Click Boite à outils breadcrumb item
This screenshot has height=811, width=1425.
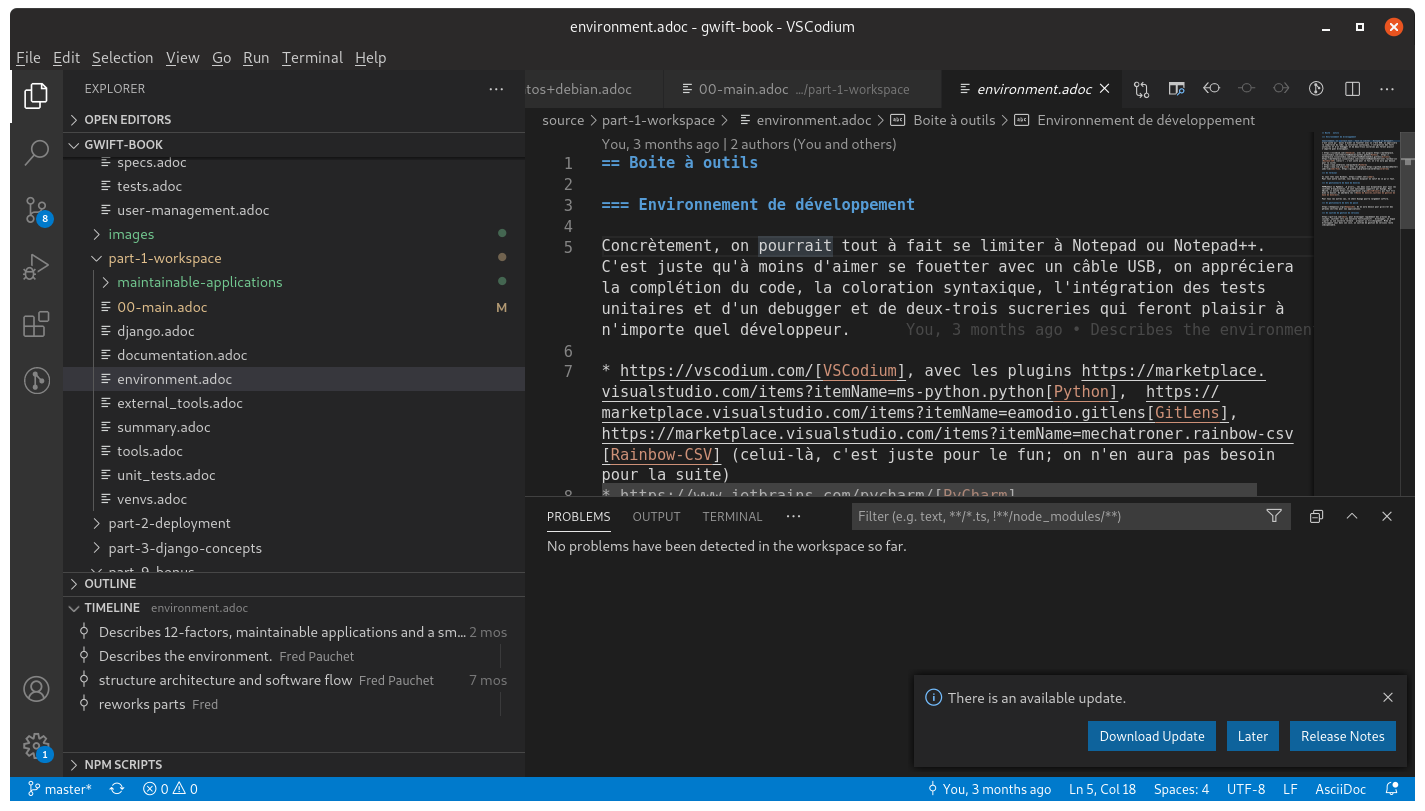click(954, 120)
